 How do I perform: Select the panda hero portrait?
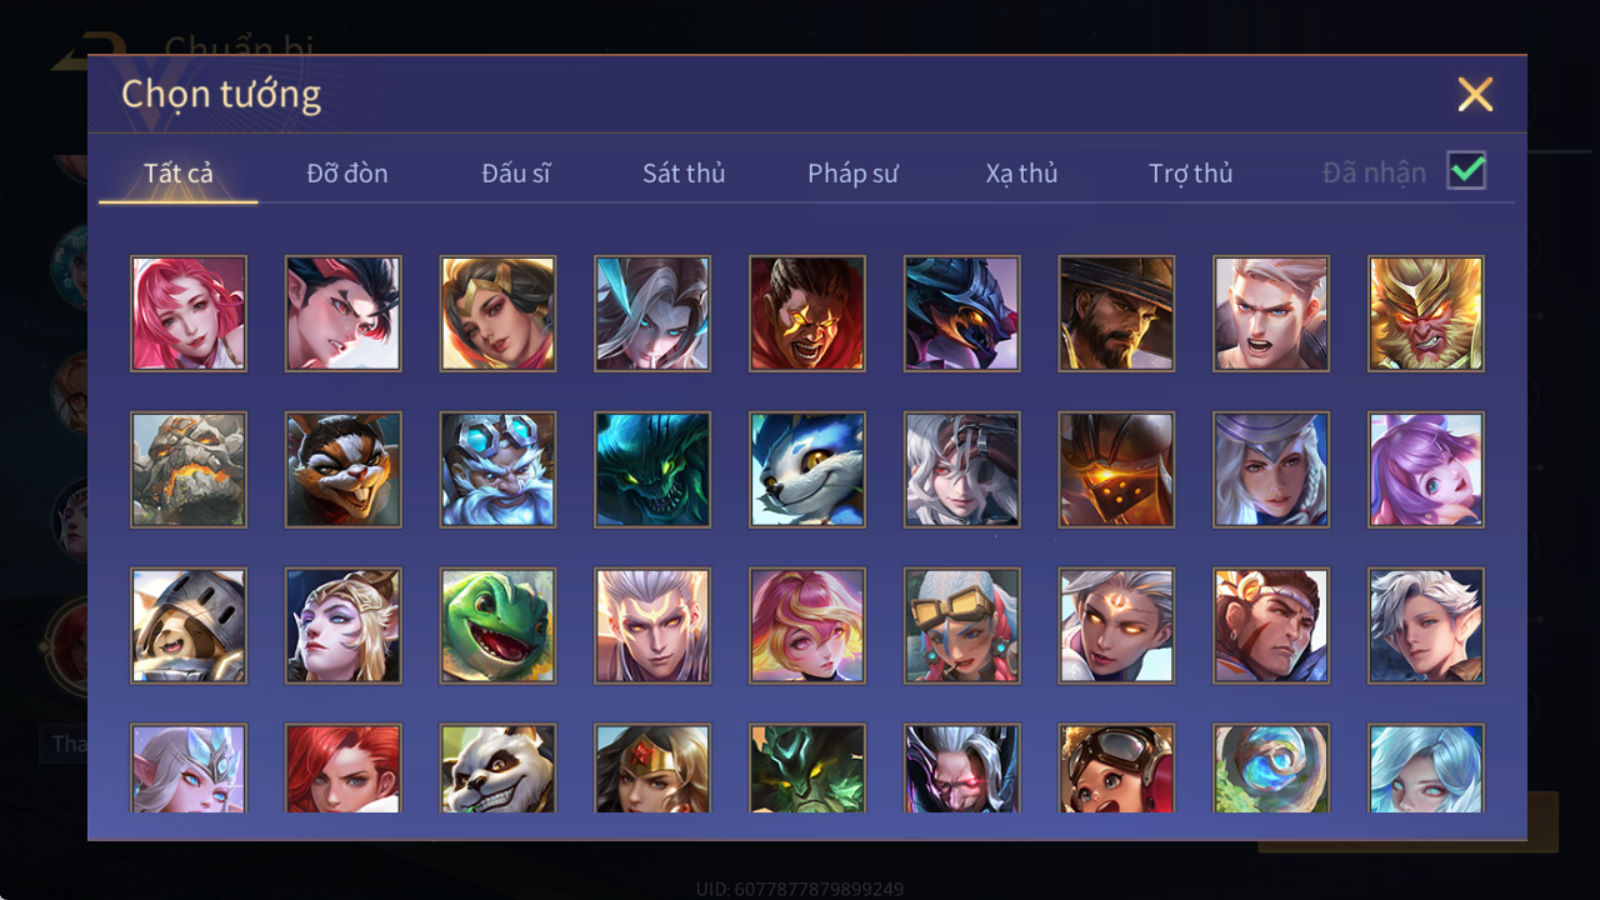498,768
